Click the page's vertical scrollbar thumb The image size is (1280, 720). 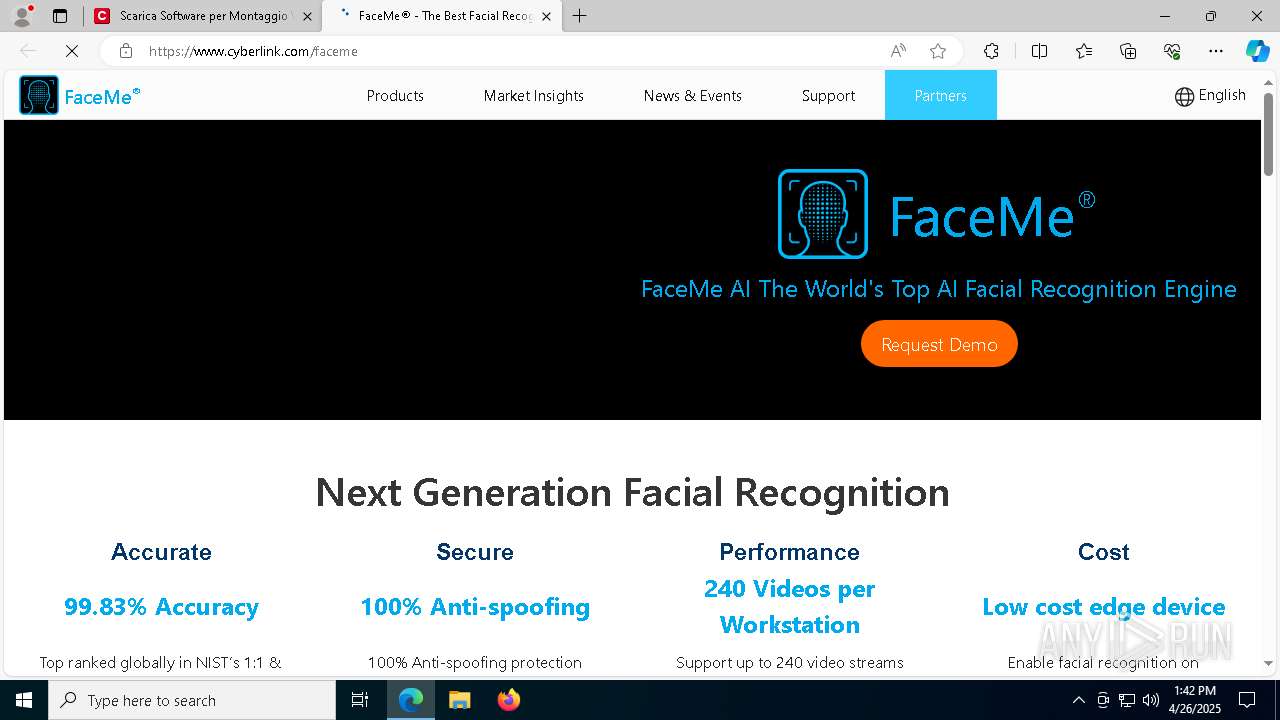[1268, 134]
